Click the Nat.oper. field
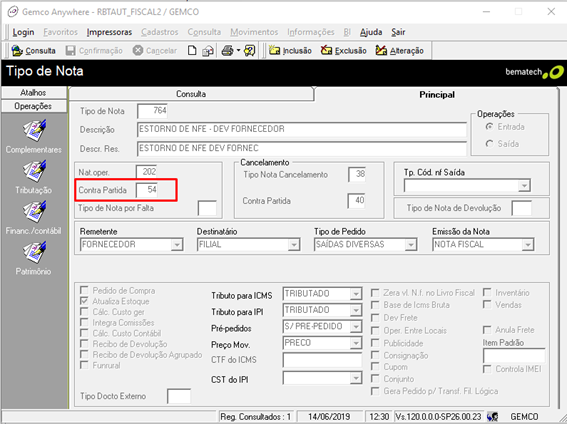 coord(147,172)
